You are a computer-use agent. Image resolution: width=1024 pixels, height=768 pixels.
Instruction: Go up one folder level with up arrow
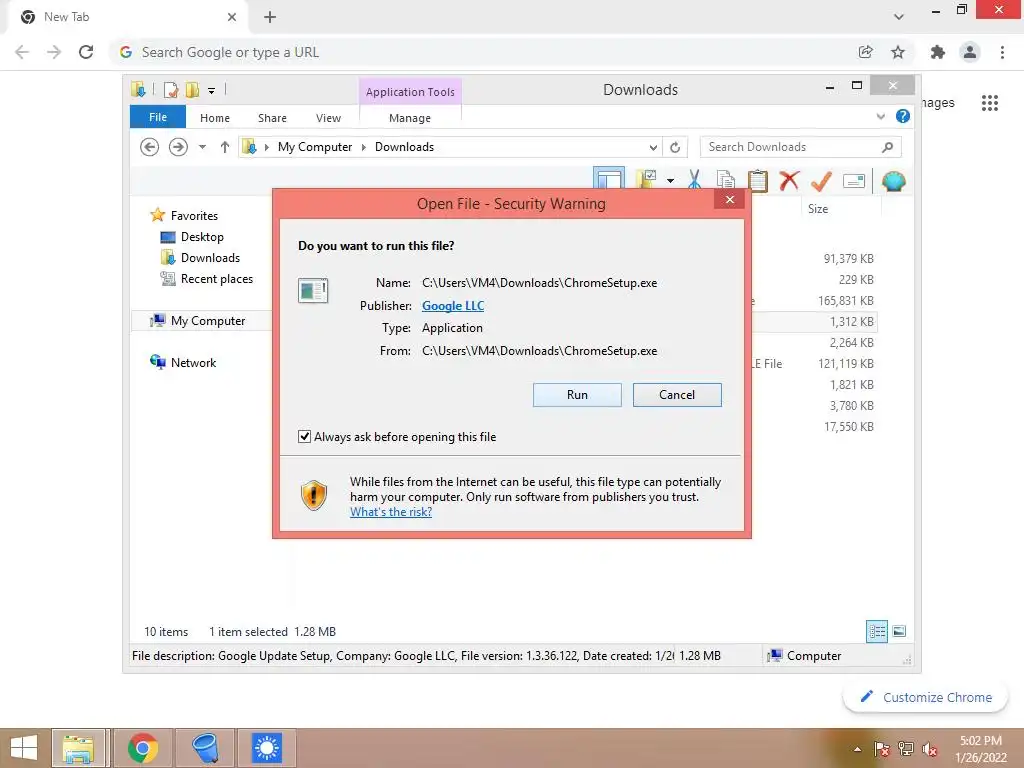tap(225, 147)
